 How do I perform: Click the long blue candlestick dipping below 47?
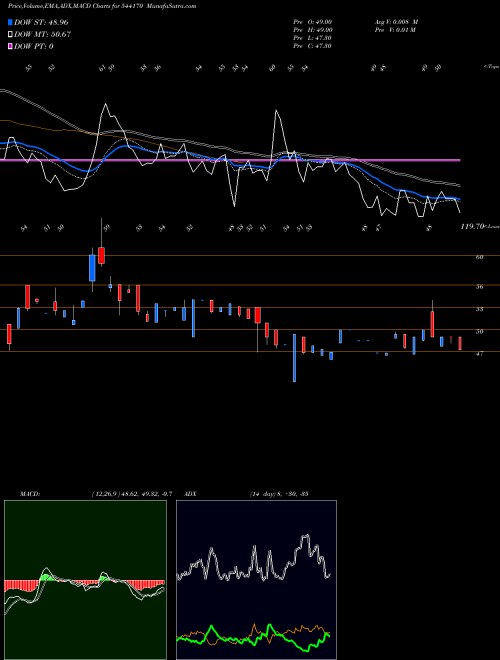pos(294,358)
